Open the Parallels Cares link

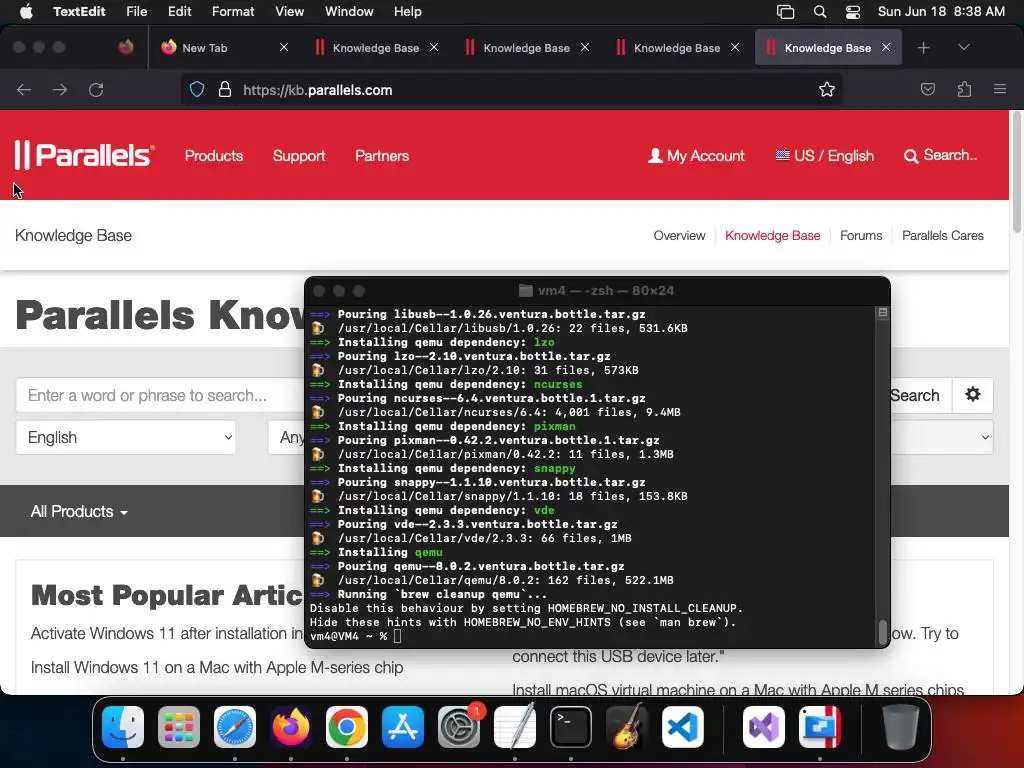tap(942, 236)
